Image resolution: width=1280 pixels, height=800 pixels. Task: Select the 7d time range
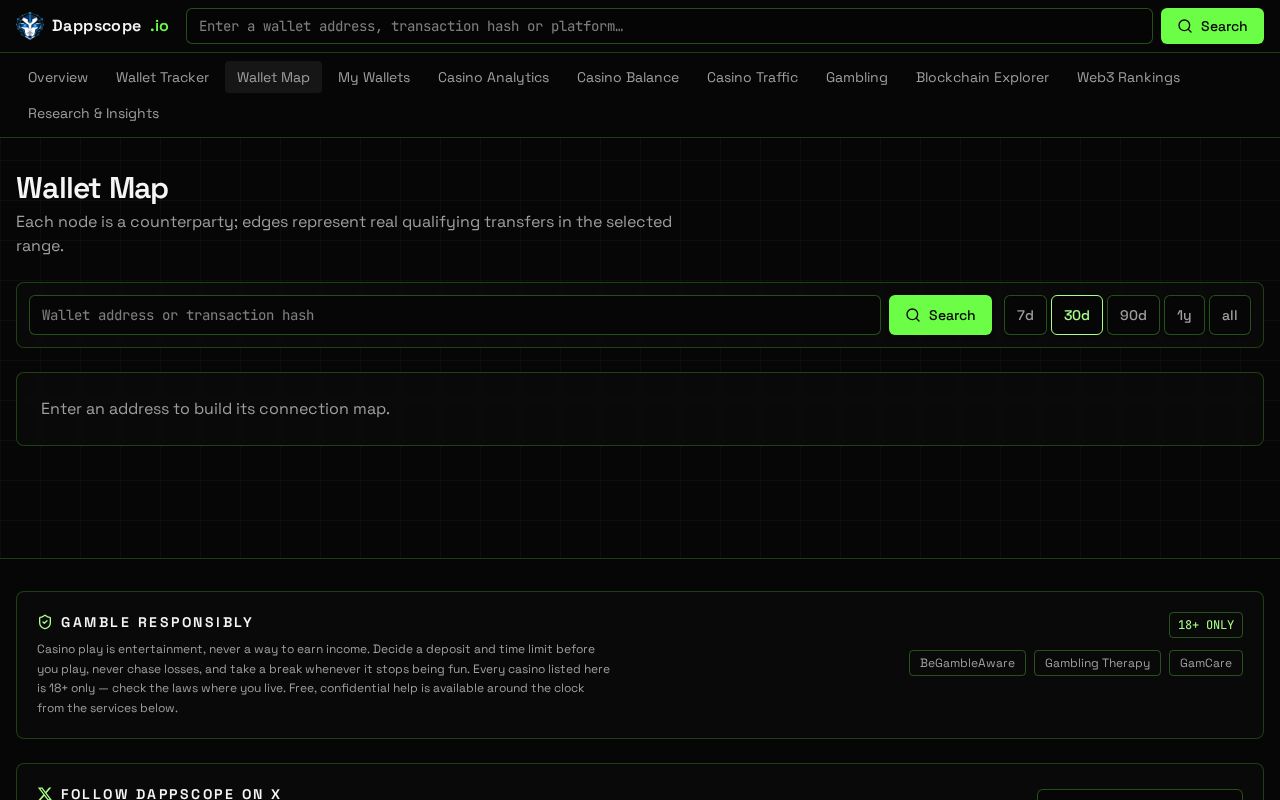coord(1025,315)
